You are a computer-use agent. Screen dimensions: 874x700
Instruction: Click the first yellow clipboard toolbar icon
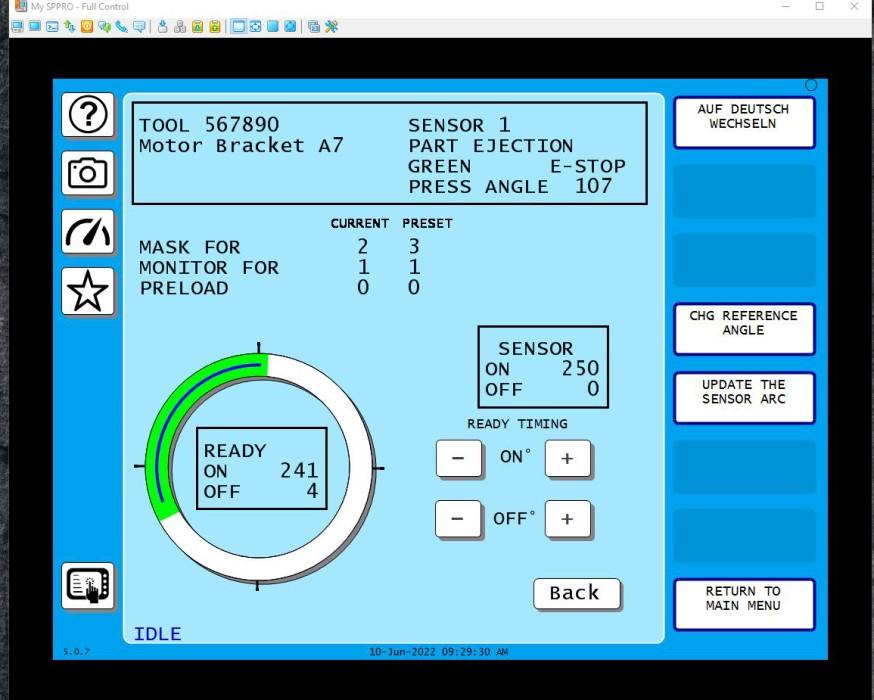[x=197, y=26]
